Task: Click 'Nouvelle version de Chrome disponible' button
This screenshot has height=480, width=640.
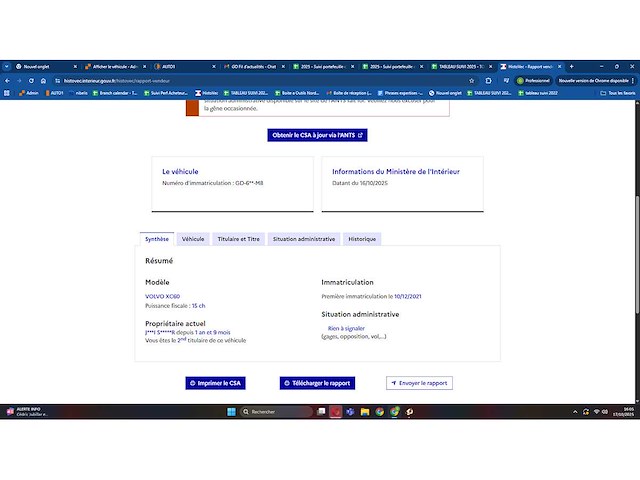Action: [594, 80]
